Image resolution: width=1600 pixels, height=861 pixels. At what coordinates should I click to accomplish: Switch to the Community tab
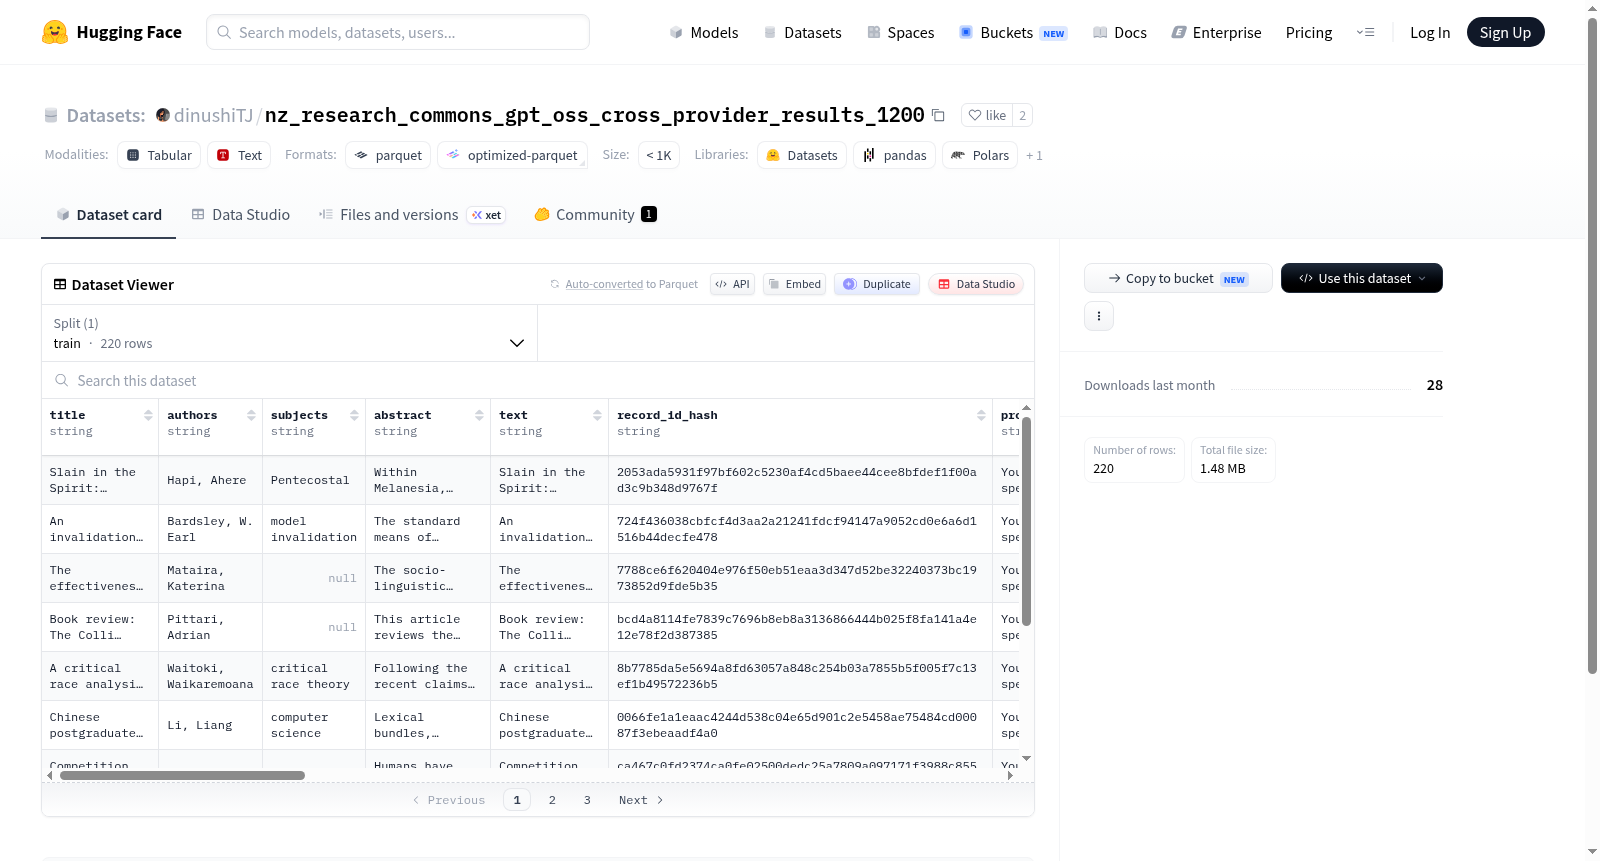point(595,215)
